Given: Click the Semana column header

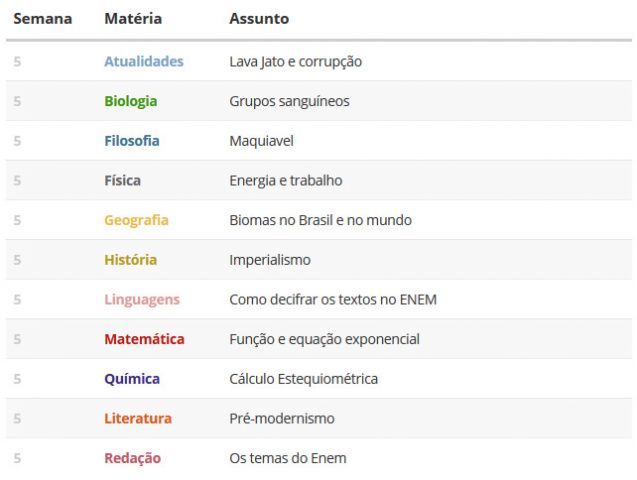Looking at the screenshot, I should coord(43,19).
